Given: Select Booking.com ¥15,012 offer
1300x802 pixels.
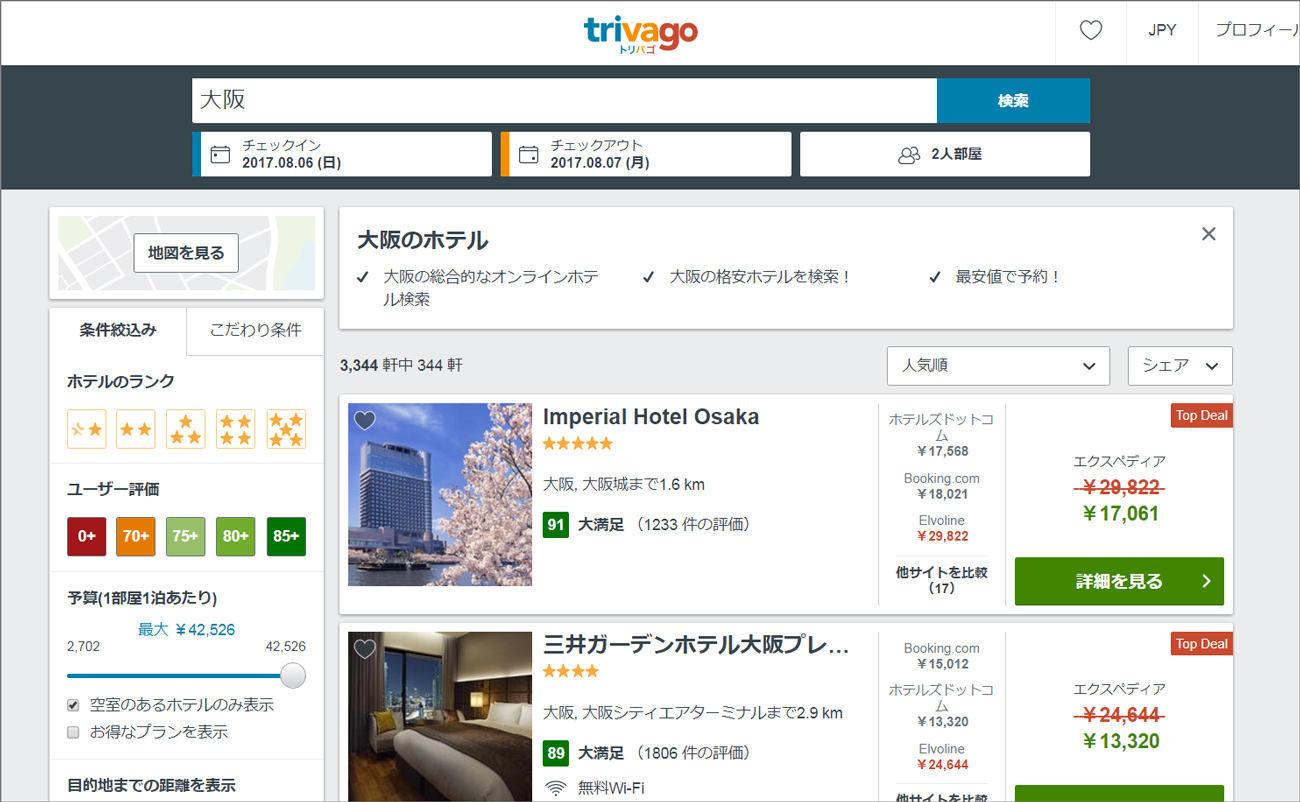Looking at the screenshot, I should 941,656.
